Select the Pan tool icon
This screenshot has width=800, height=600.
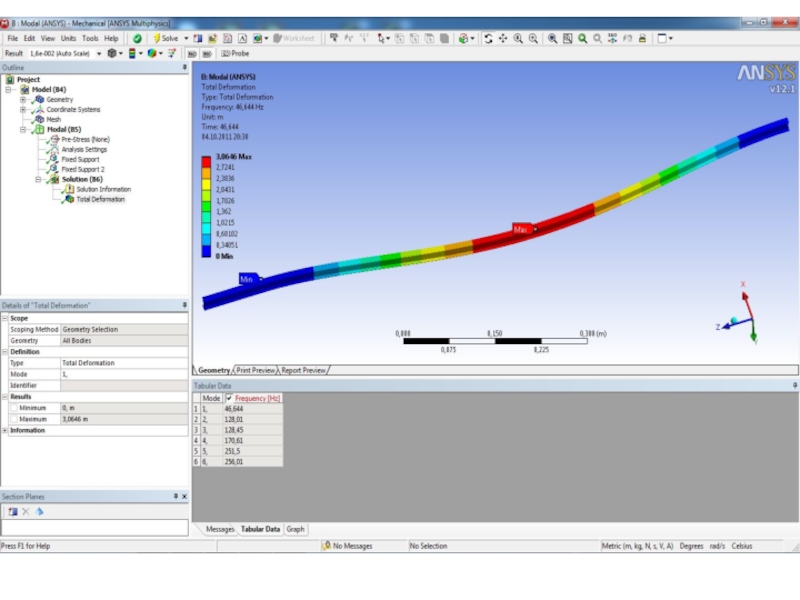click(503, 38)
